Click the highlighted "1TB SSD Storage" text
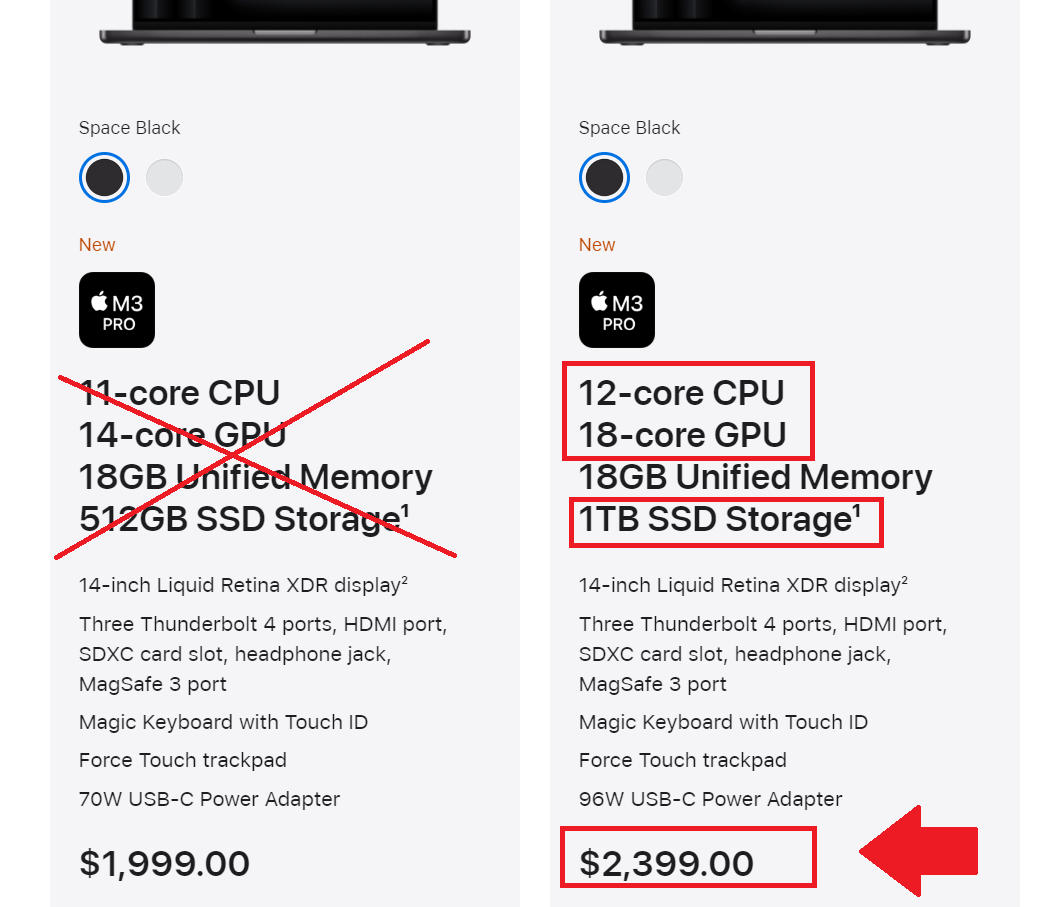This screenshot has width=1059, height=907. pos(714,520)
